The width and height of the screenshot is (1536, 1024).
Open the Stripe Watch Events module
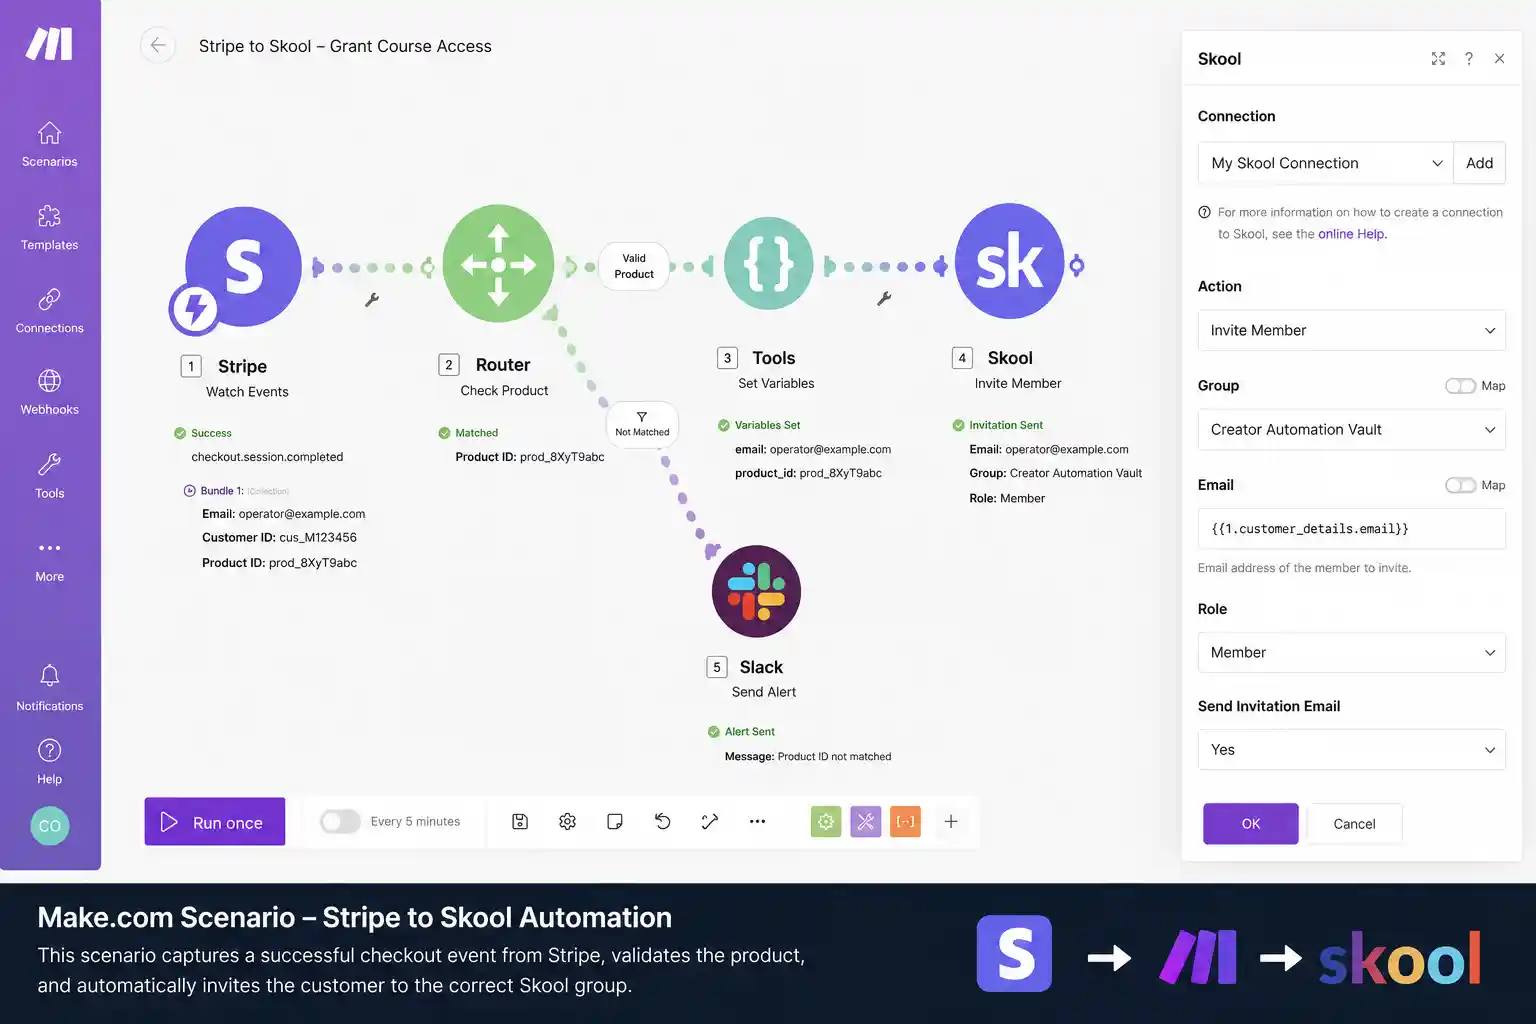pyautogui.click(x=243, y=266)
